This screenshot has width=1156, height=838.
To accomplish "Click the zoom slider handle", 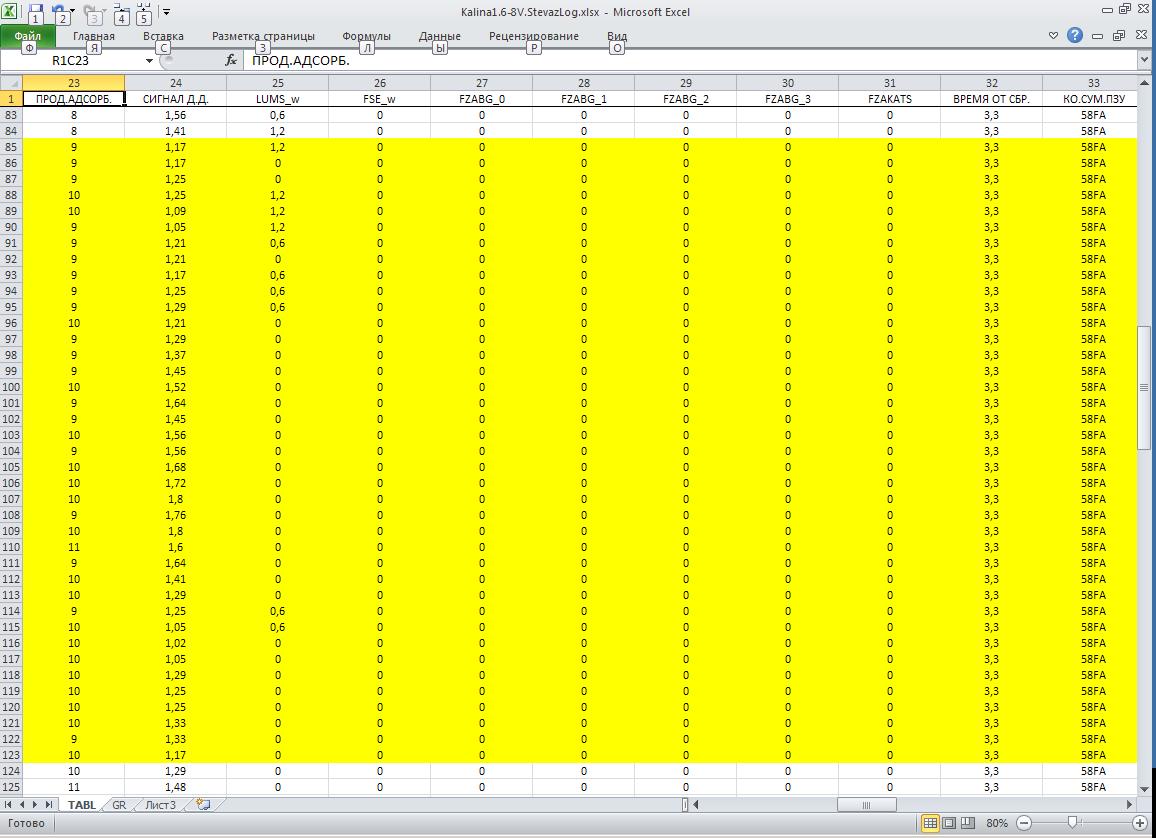I will point(1072,823).
